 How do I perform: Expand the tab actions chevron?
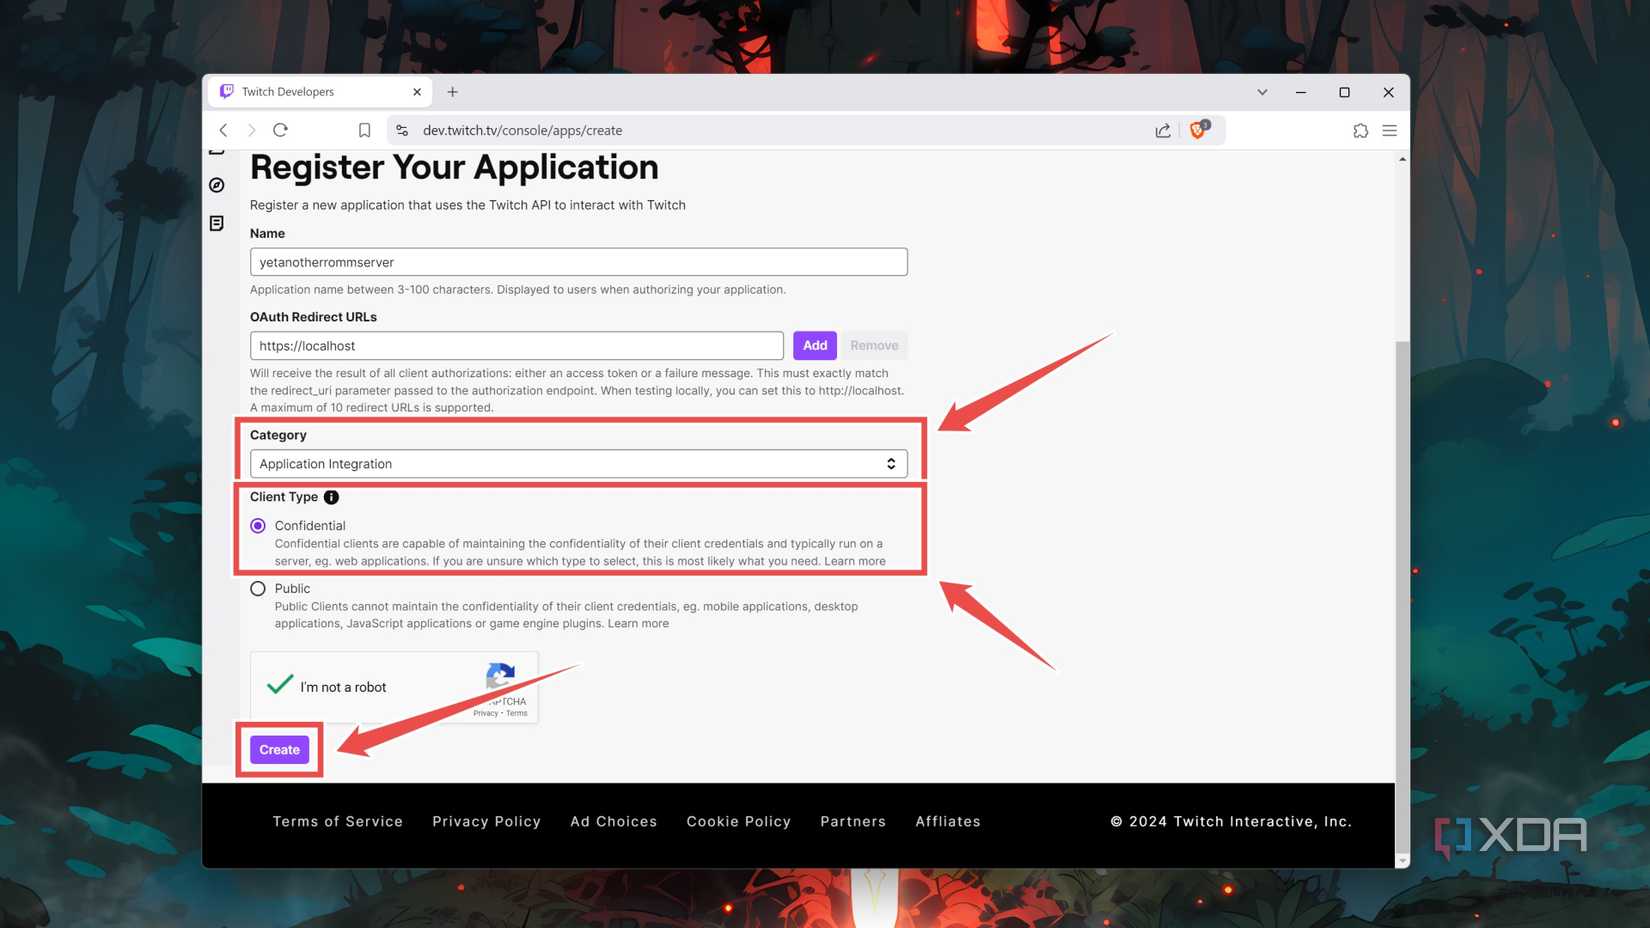tap(1261, 91)
